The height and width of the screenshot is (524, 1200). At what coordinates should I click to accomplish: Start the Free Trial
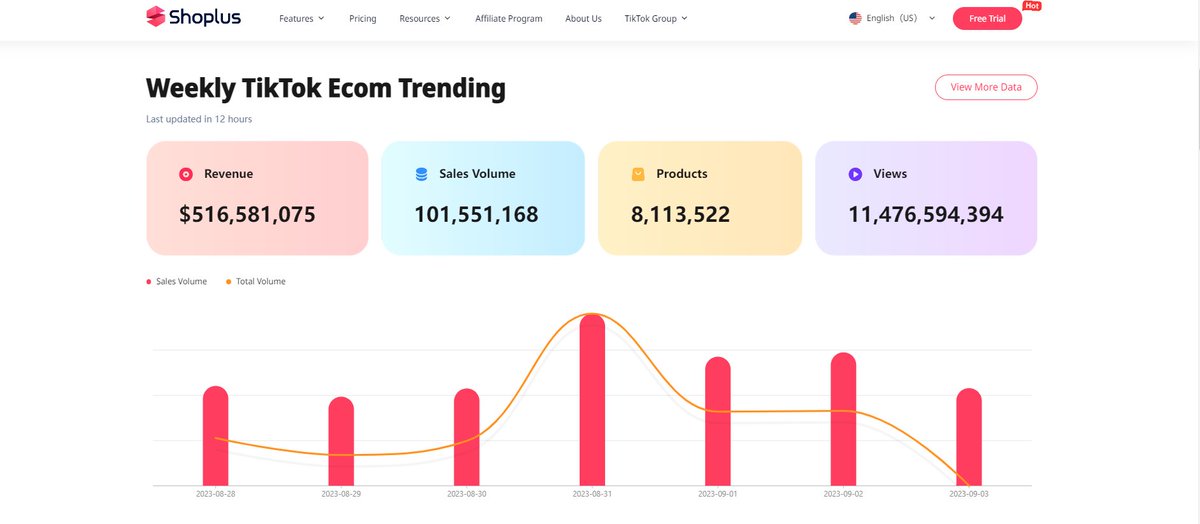pos(987,18)
